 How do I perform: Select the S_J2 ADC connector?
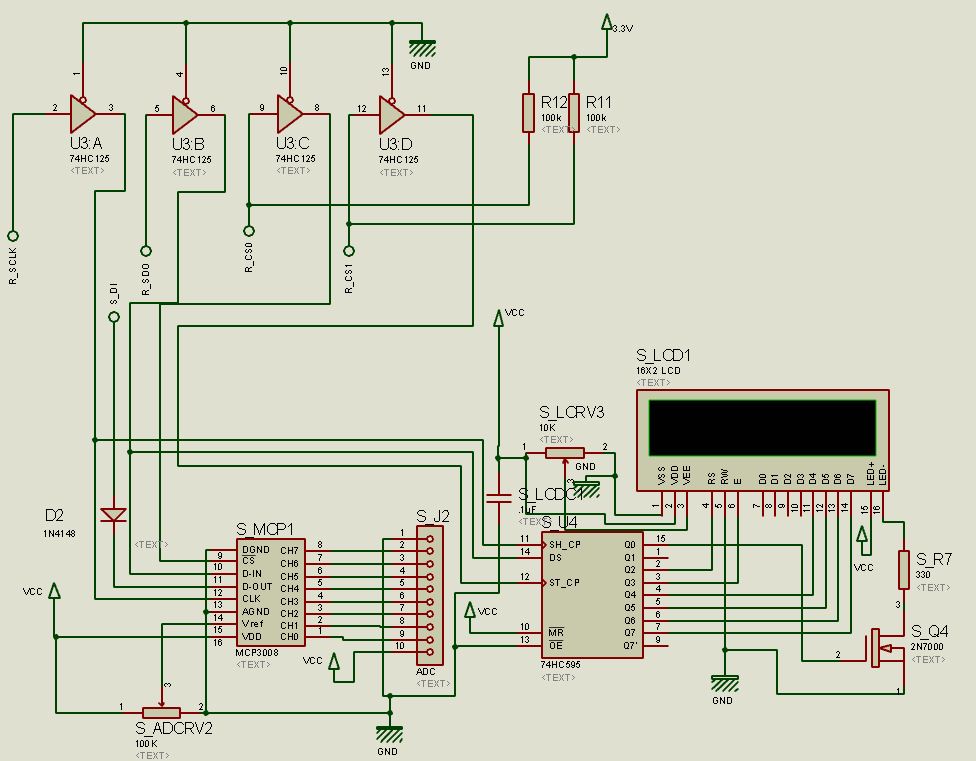point(430,595)
